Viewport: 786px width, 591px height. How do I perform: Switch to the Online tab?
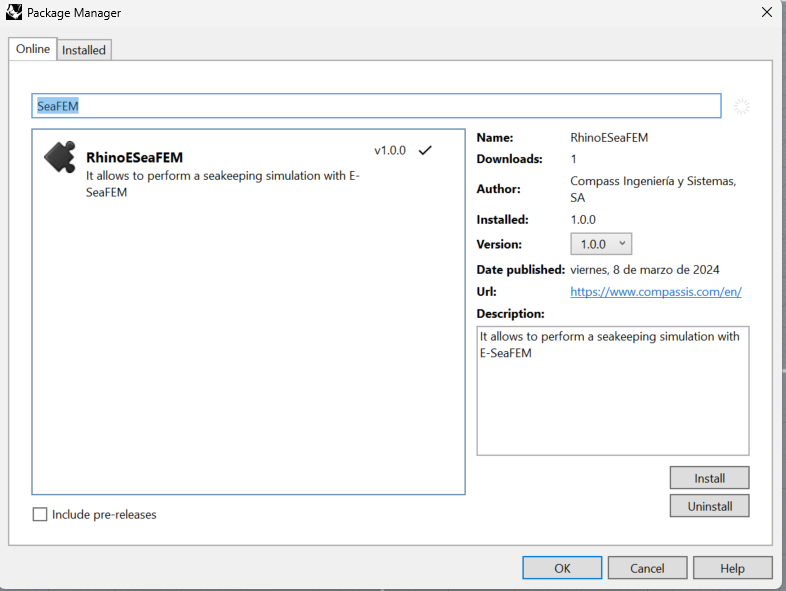(33, 49)
